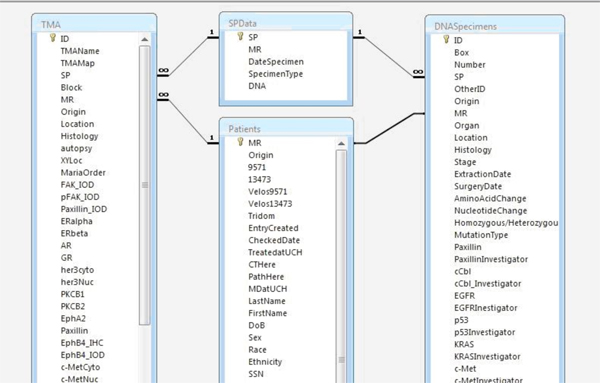This screenshot has width=600, height=383.
Task: Select the 9571 field in Patients
Action: (x=257, y=168)
